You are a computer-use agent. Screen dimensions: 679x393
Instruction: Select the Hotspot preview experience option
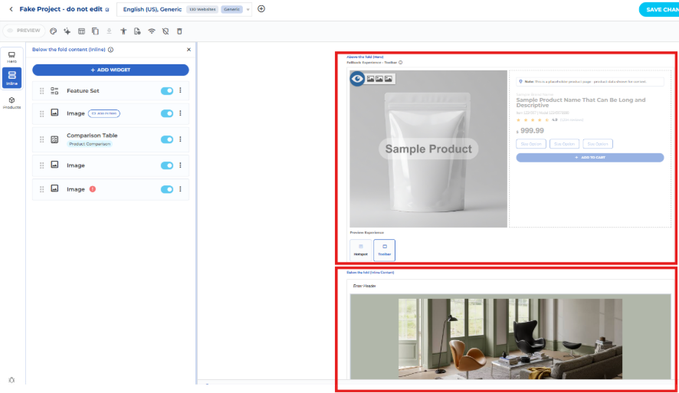click(x=361, y=250)
